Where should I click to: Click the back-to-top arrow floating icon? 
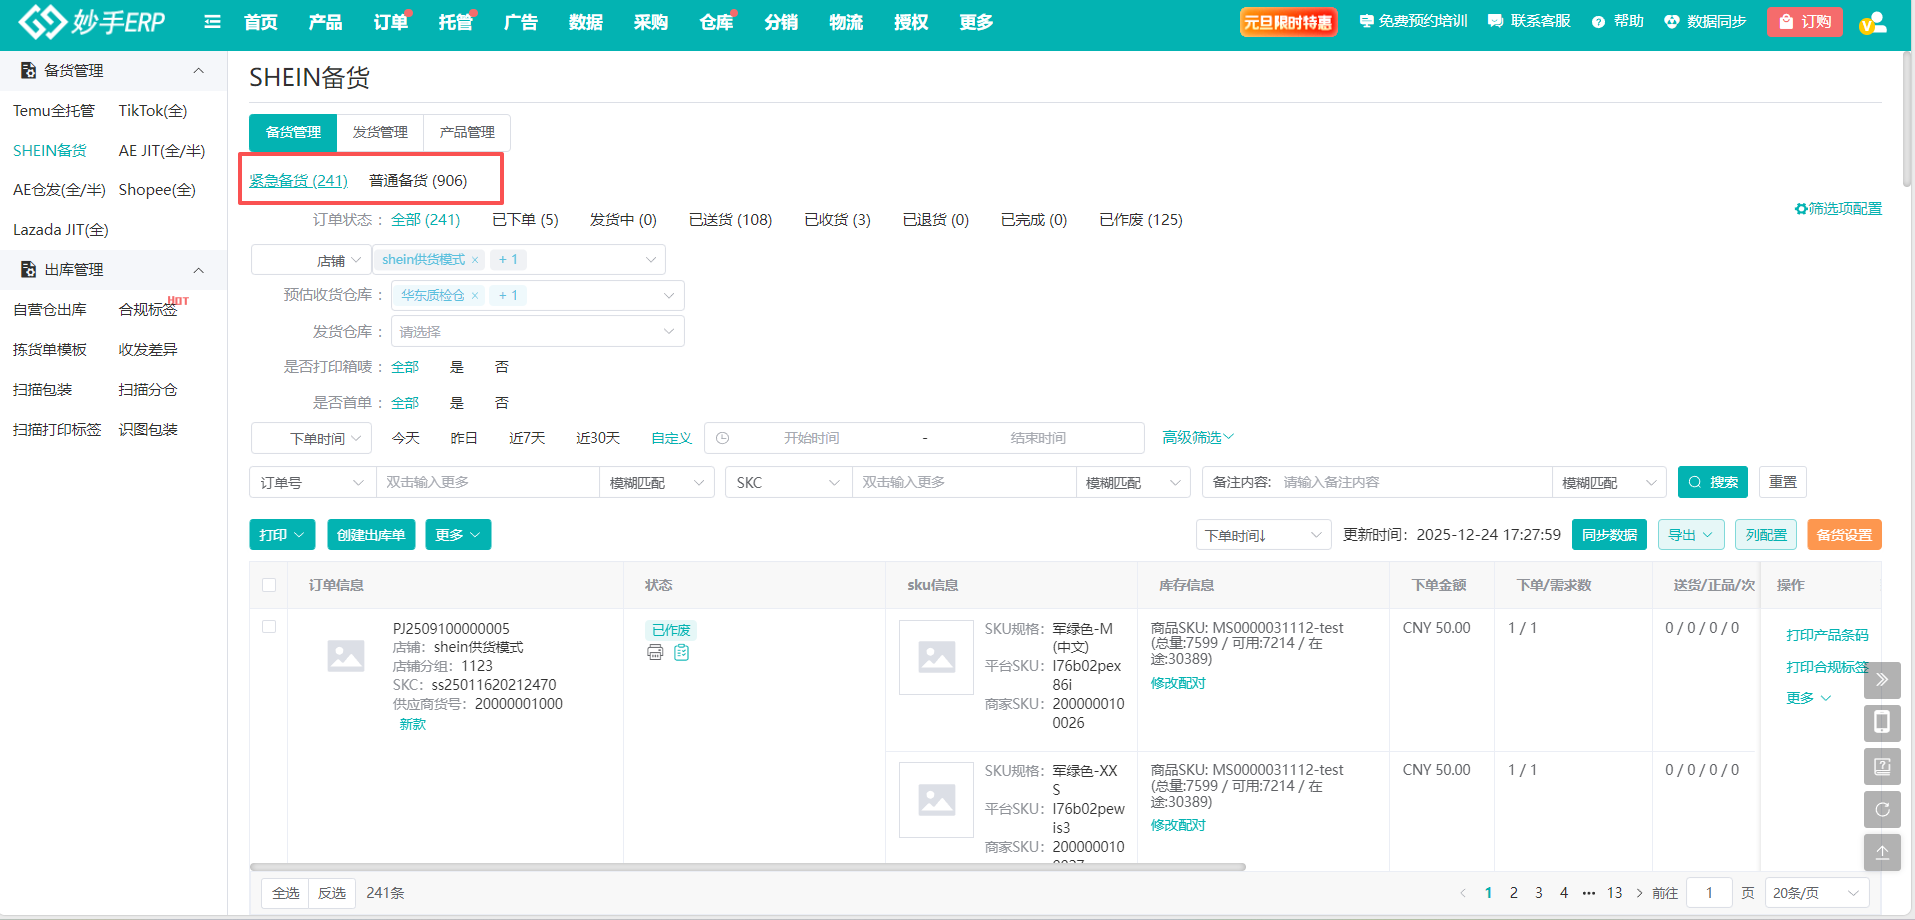(x=1881, y=853)
